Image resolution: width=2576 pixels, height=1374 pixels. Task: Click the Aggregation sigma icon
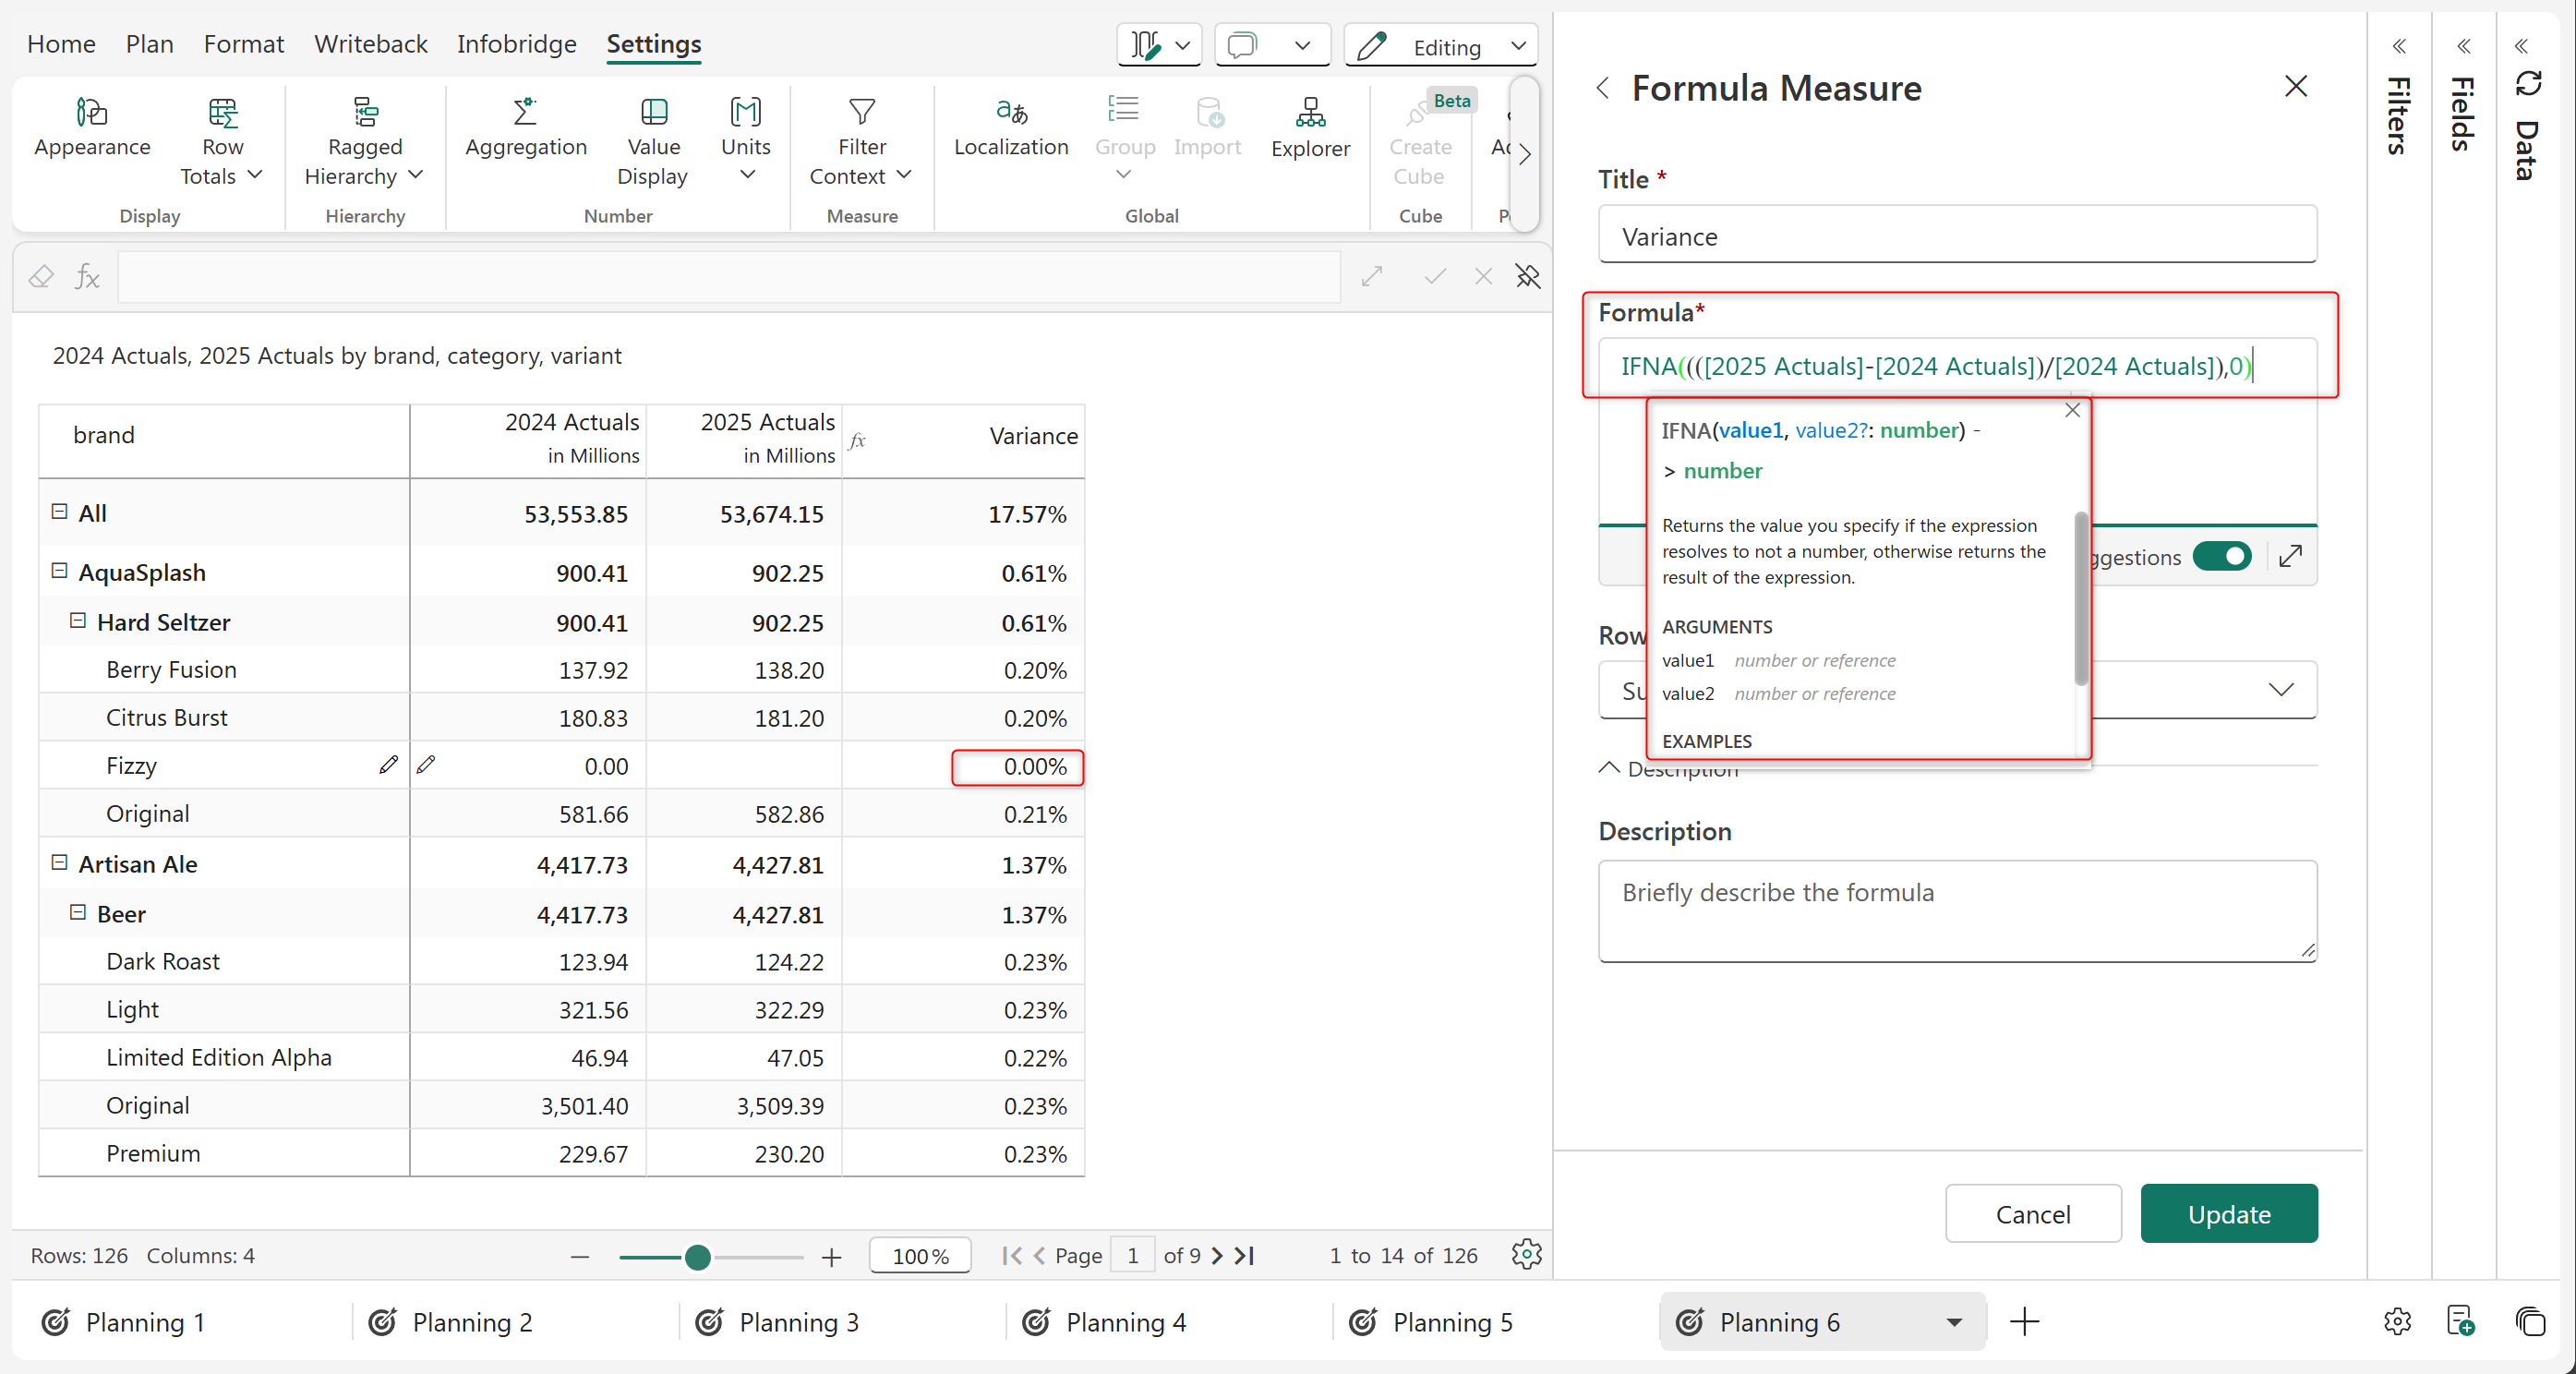[x=525, y=112]
